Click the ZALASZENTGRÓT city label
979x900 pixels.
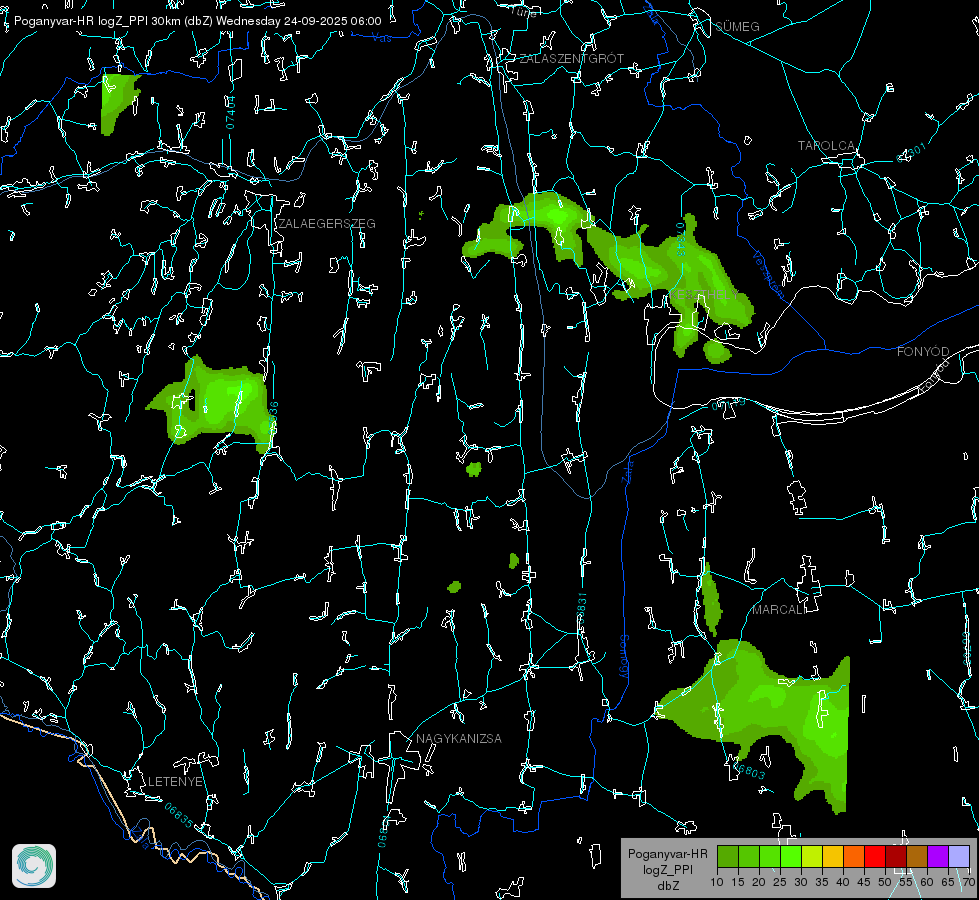[x=571, y=58]
